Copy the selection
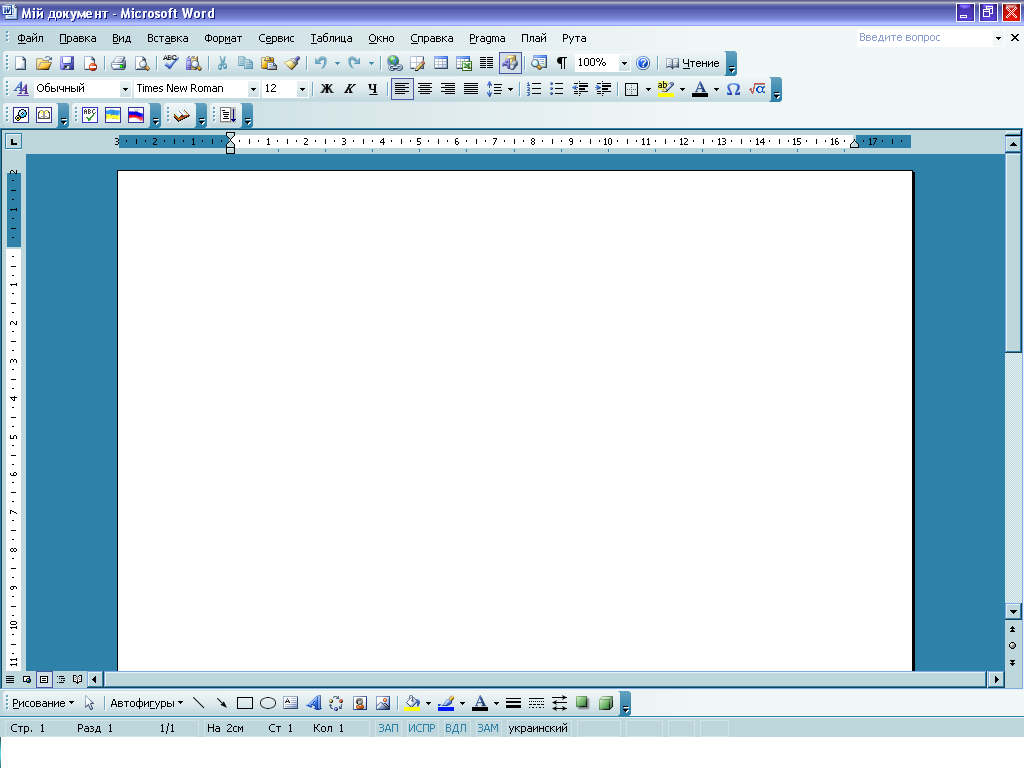This screenshot has height=768, width=1024. click(245, 63)
